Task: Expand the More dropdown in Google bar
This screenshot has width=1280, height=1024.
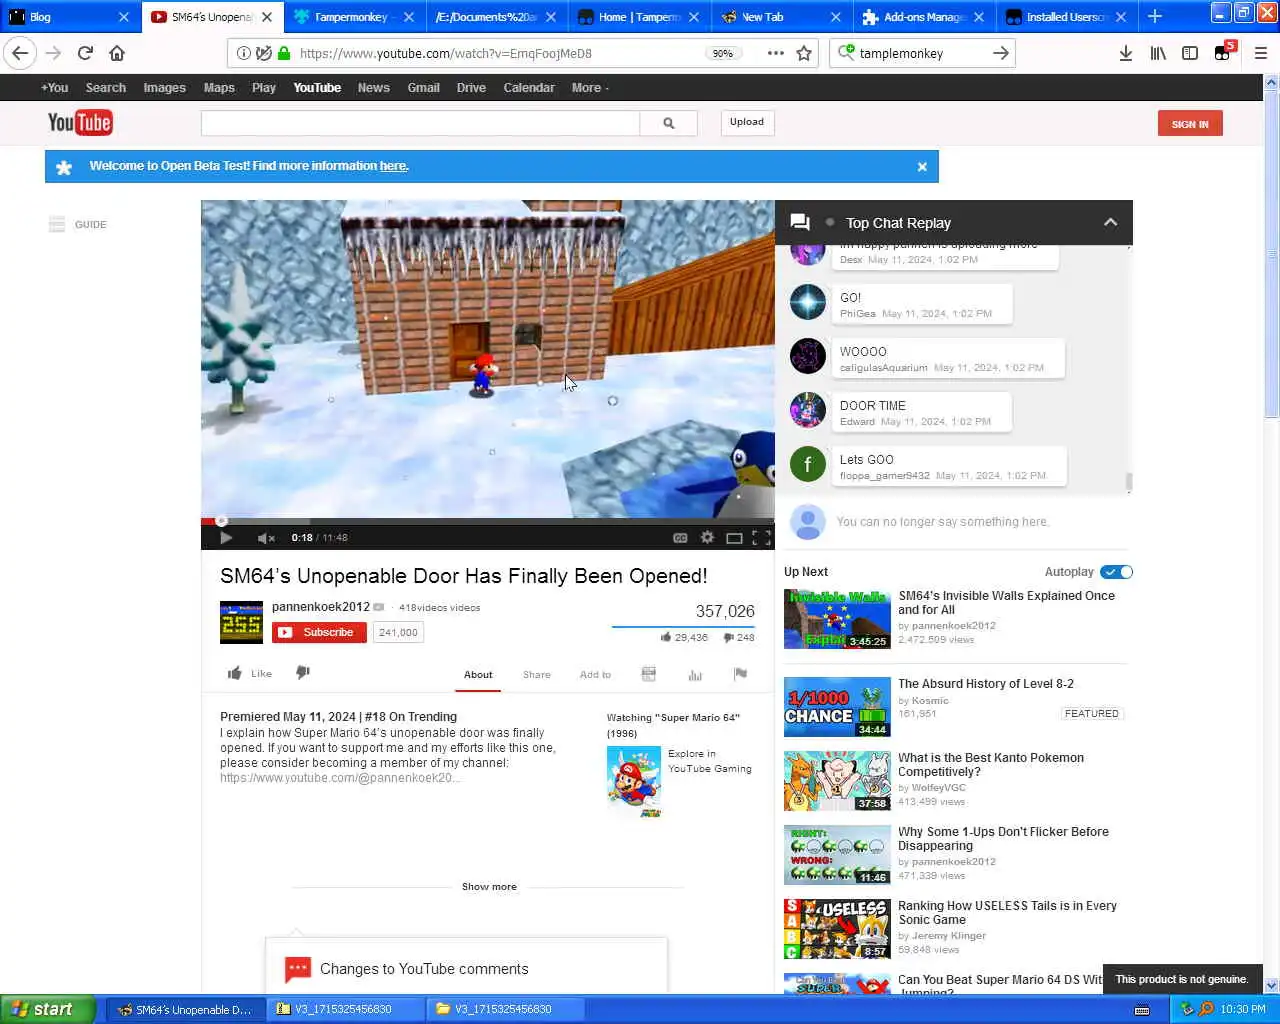Action: click(590, 88)
